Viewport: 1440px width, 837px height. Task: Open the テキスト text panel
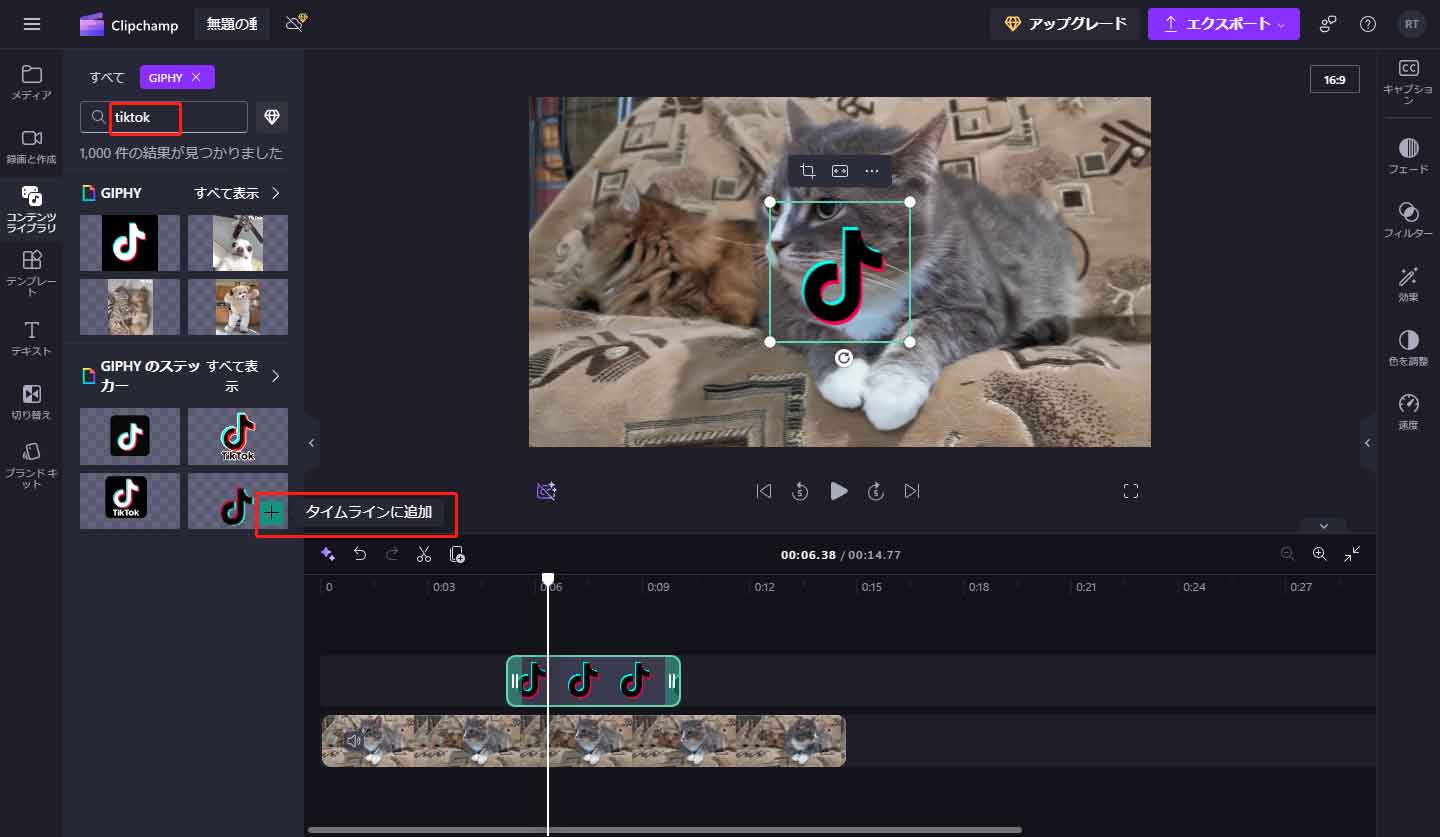31,338
